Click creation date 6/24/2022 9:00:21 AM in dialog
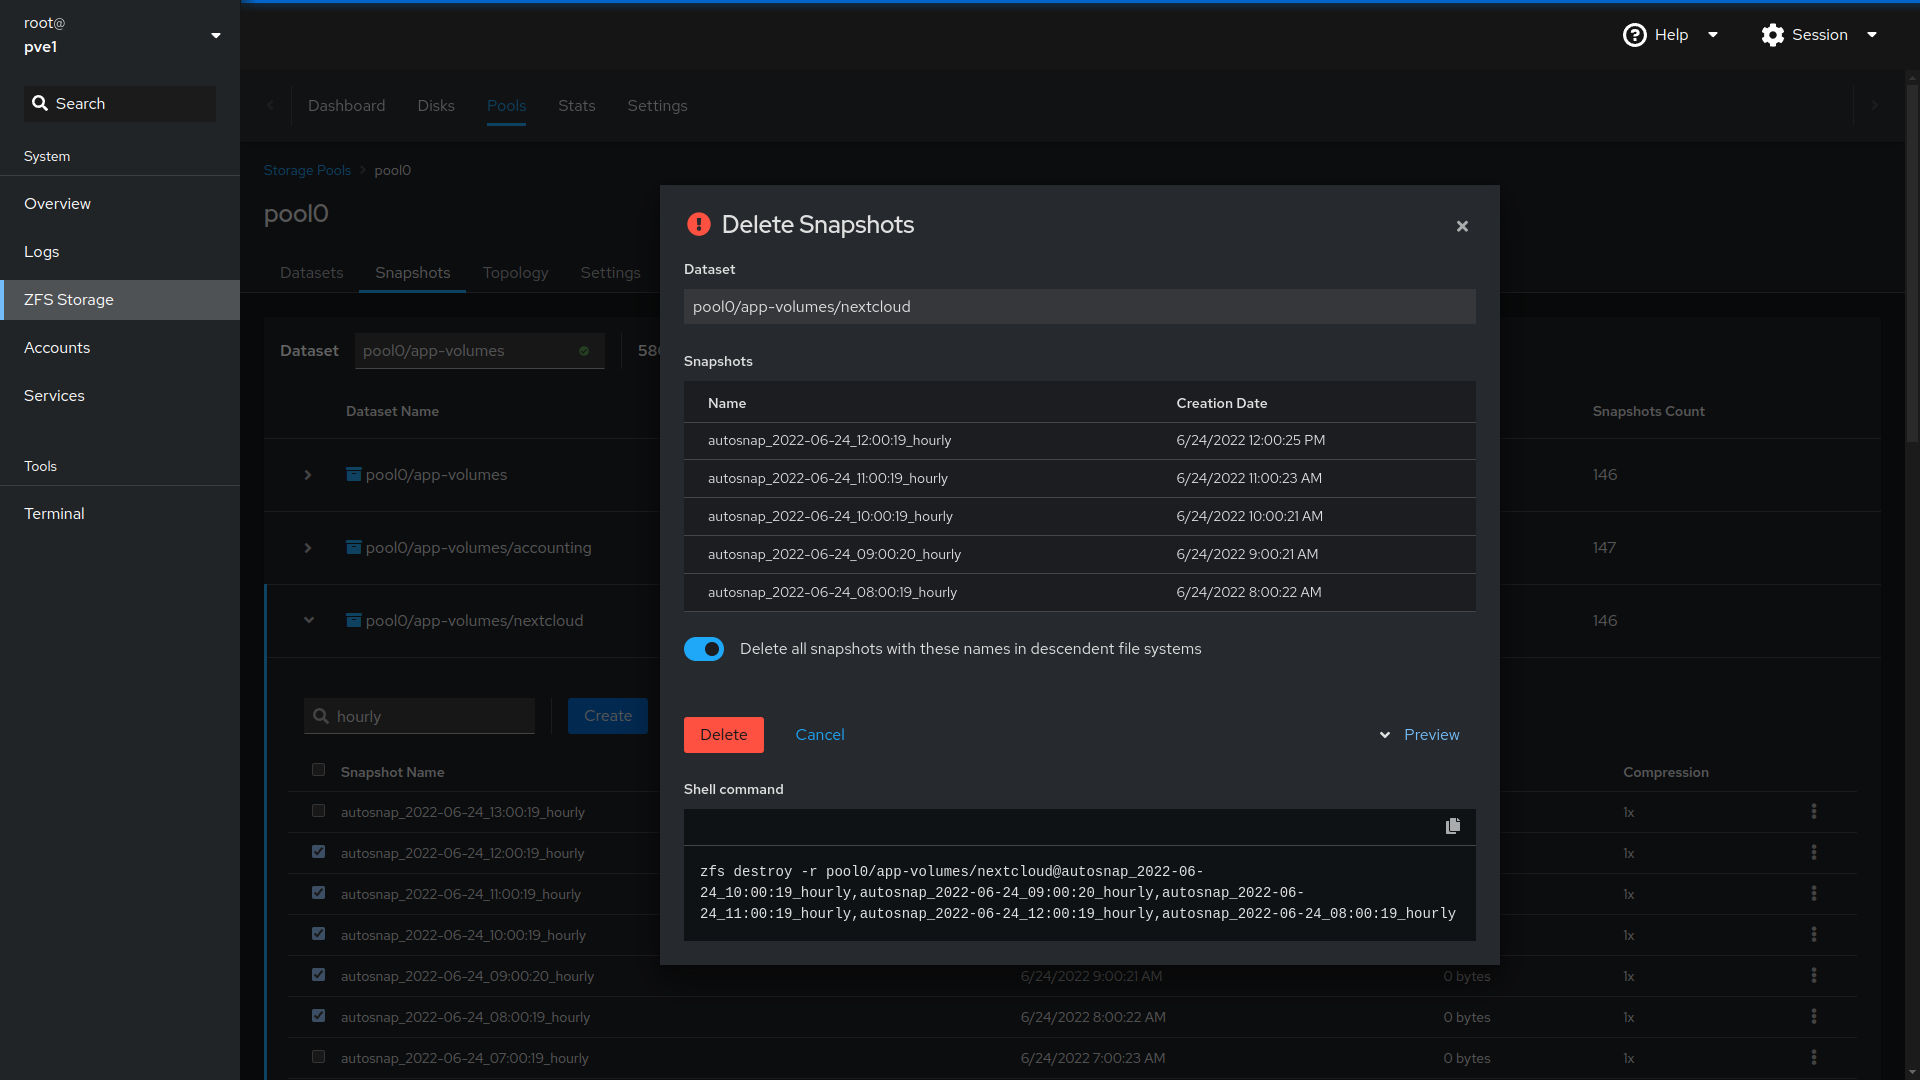Screen dimensions: 1920x1080 pos(1247,555)
